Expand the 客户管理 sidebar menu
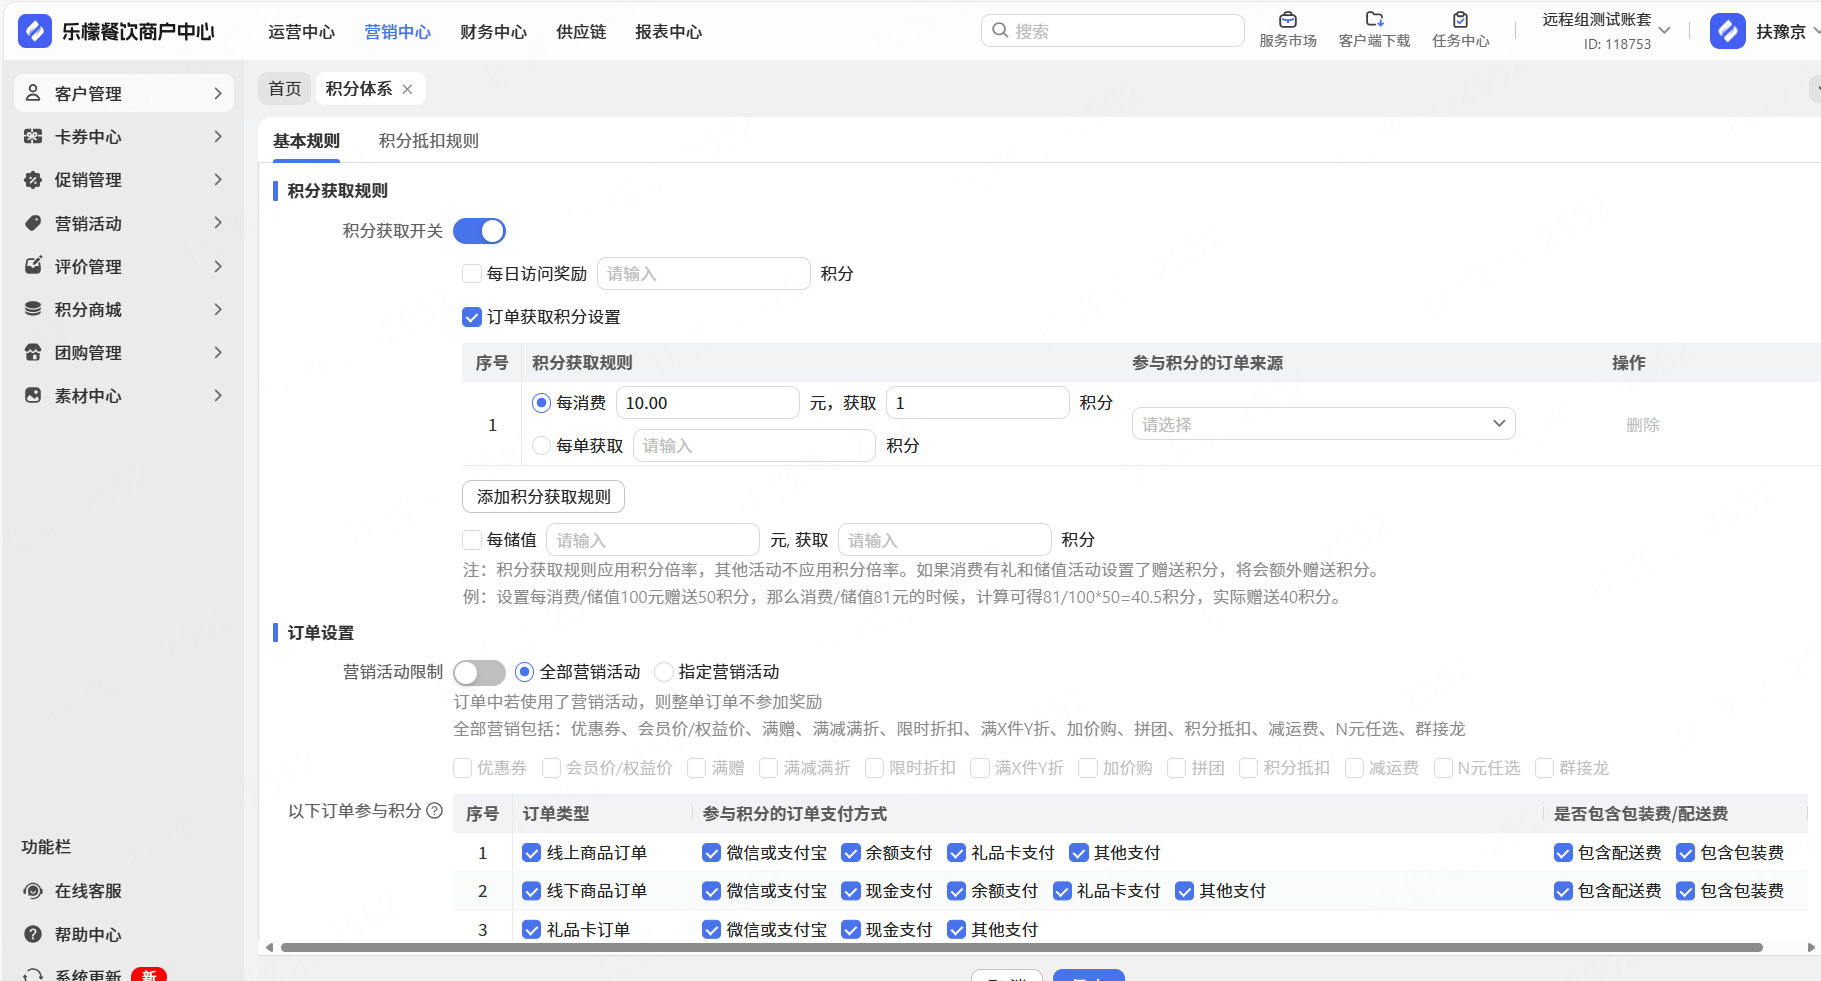 point(124,94)
